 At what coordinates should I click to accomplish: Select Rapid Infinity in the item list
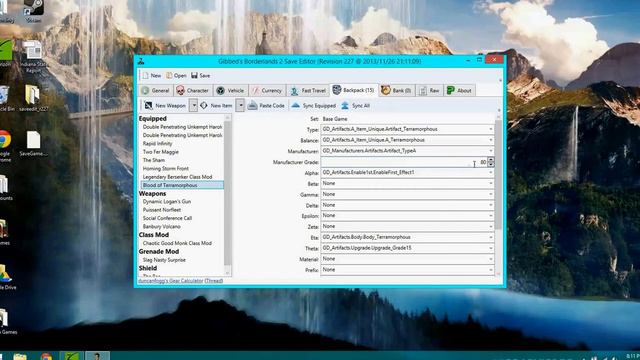[157, 144]
